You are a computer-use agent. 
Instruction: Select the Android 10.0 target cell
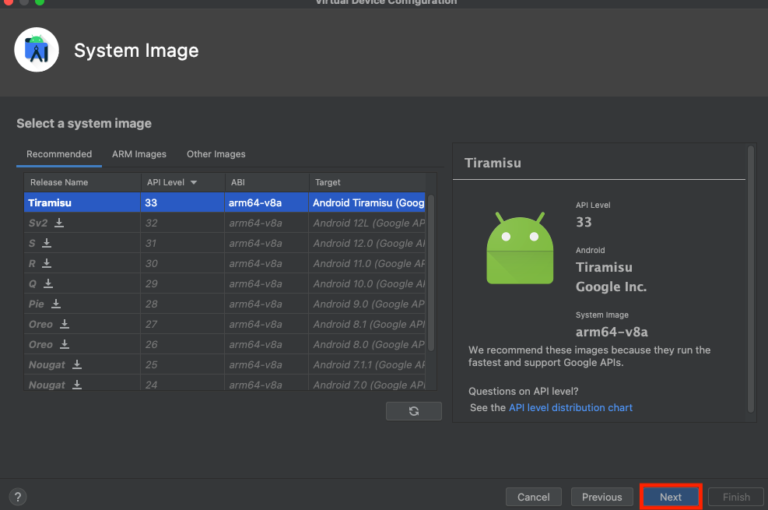point(367,284)
